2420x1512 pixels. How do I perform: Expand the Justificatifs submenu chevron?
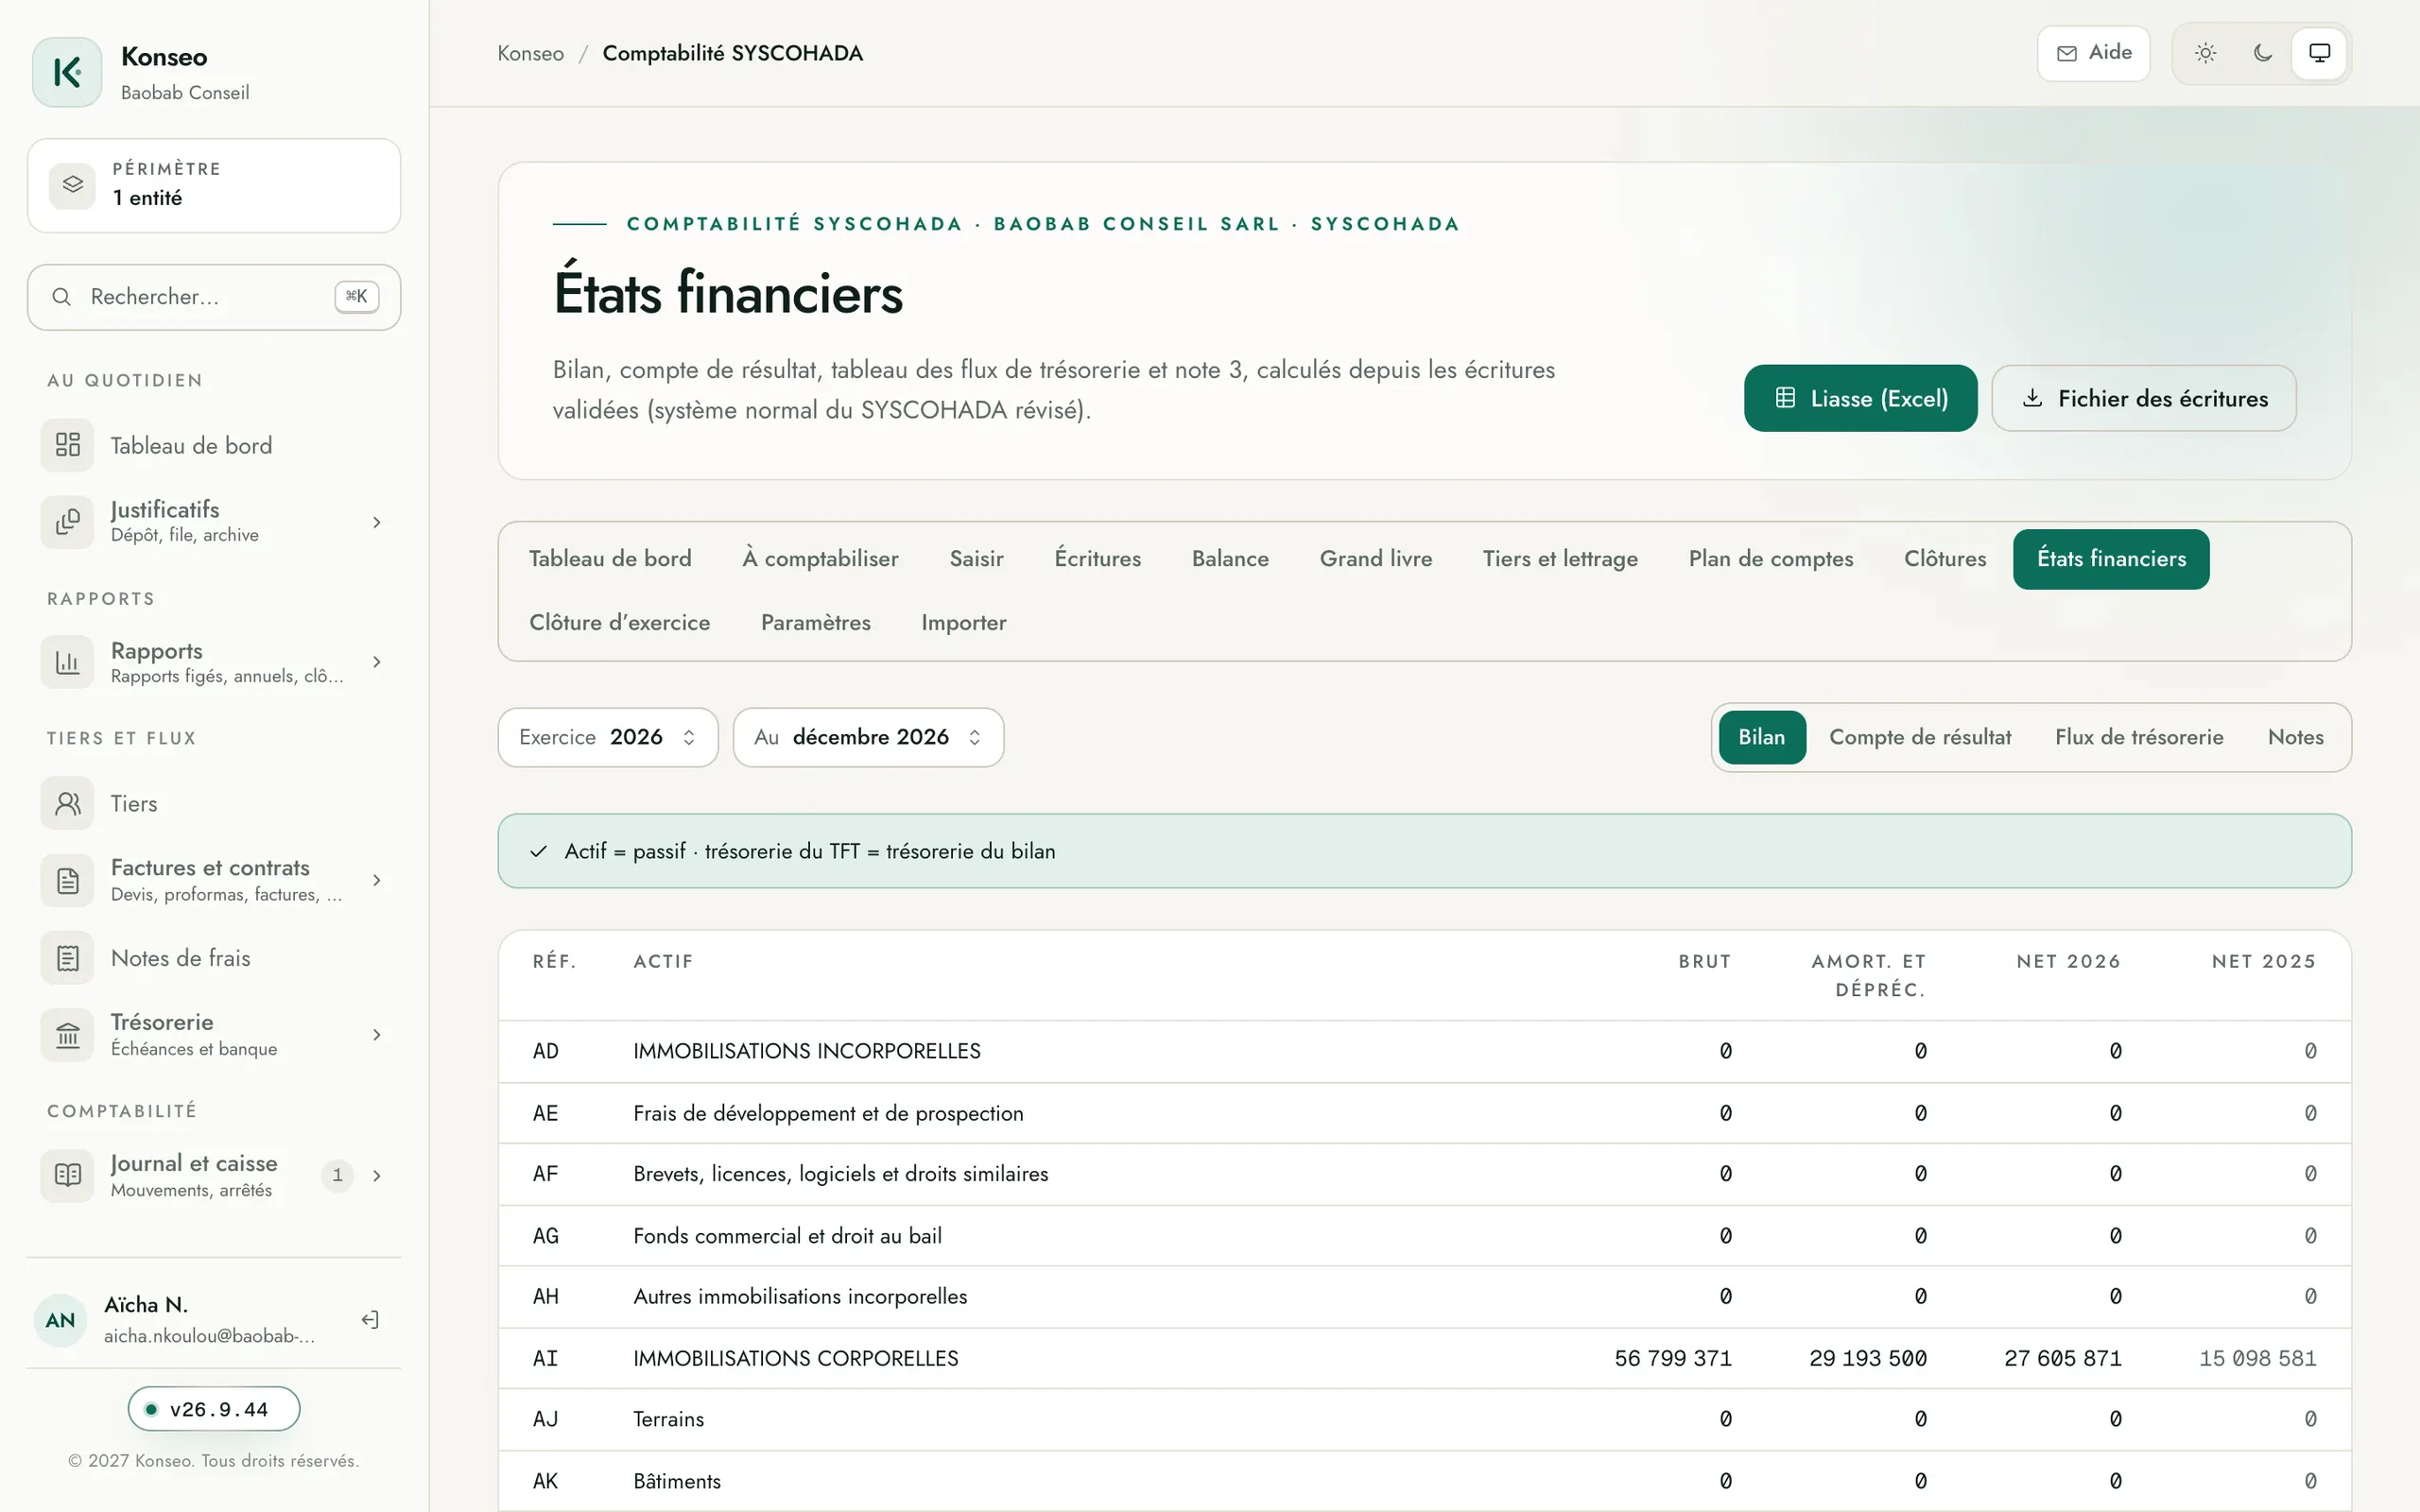(x=377, y=522)
